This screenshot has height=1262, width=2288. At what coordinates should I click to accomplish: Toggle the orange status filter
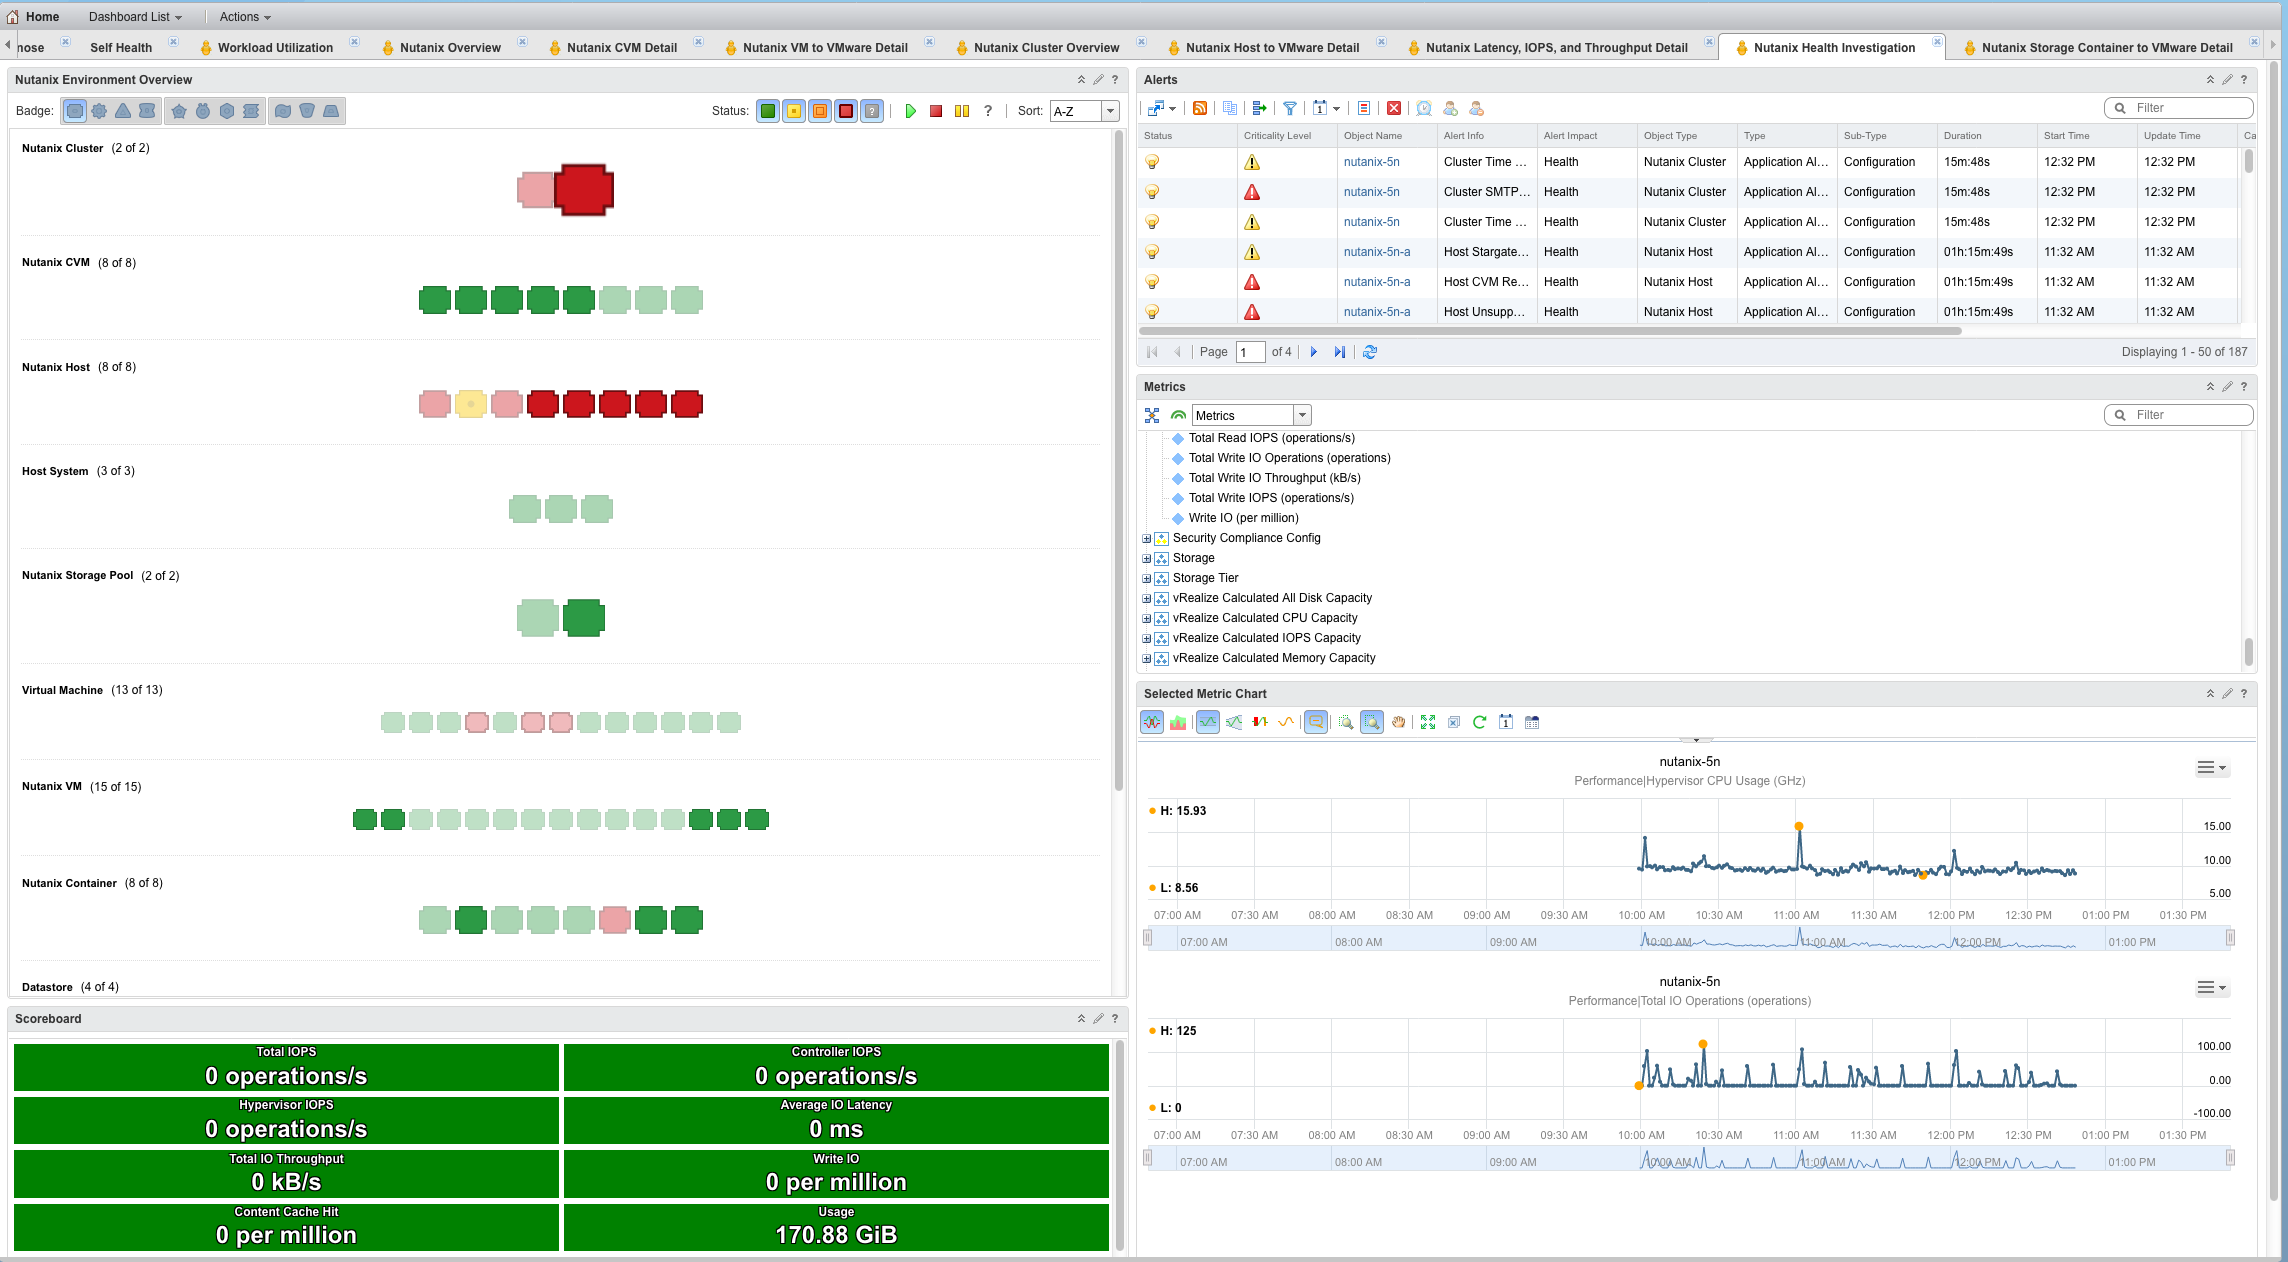tap(820, 111)
